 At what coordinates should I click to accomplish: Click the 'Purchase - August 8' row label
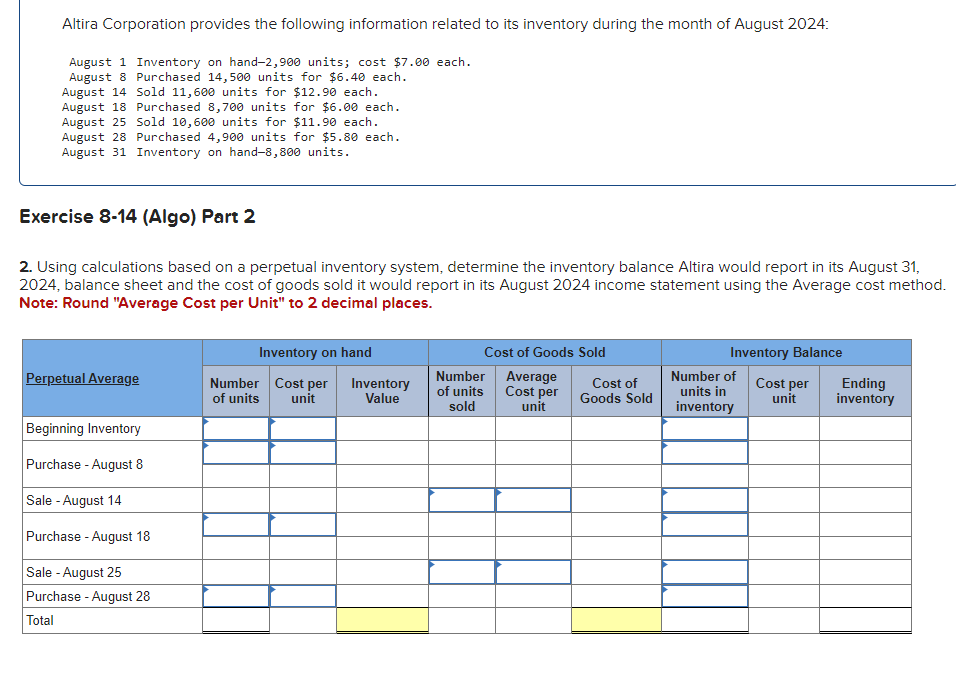[x=84, y=465]
